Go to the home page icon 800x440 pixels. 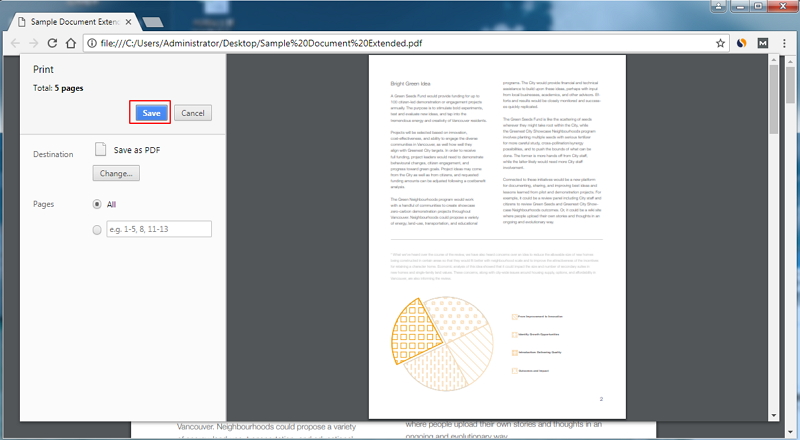[71, 43]
